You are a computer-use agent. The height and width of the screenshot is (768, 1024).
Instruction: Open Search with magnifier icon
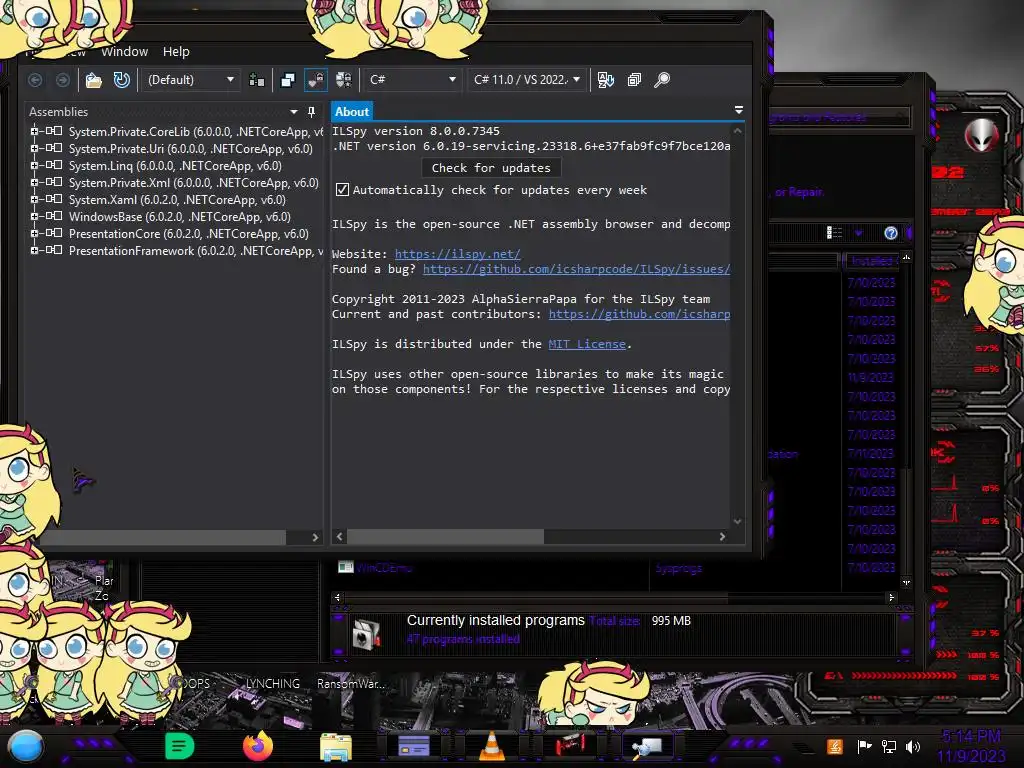click(662, 80)
